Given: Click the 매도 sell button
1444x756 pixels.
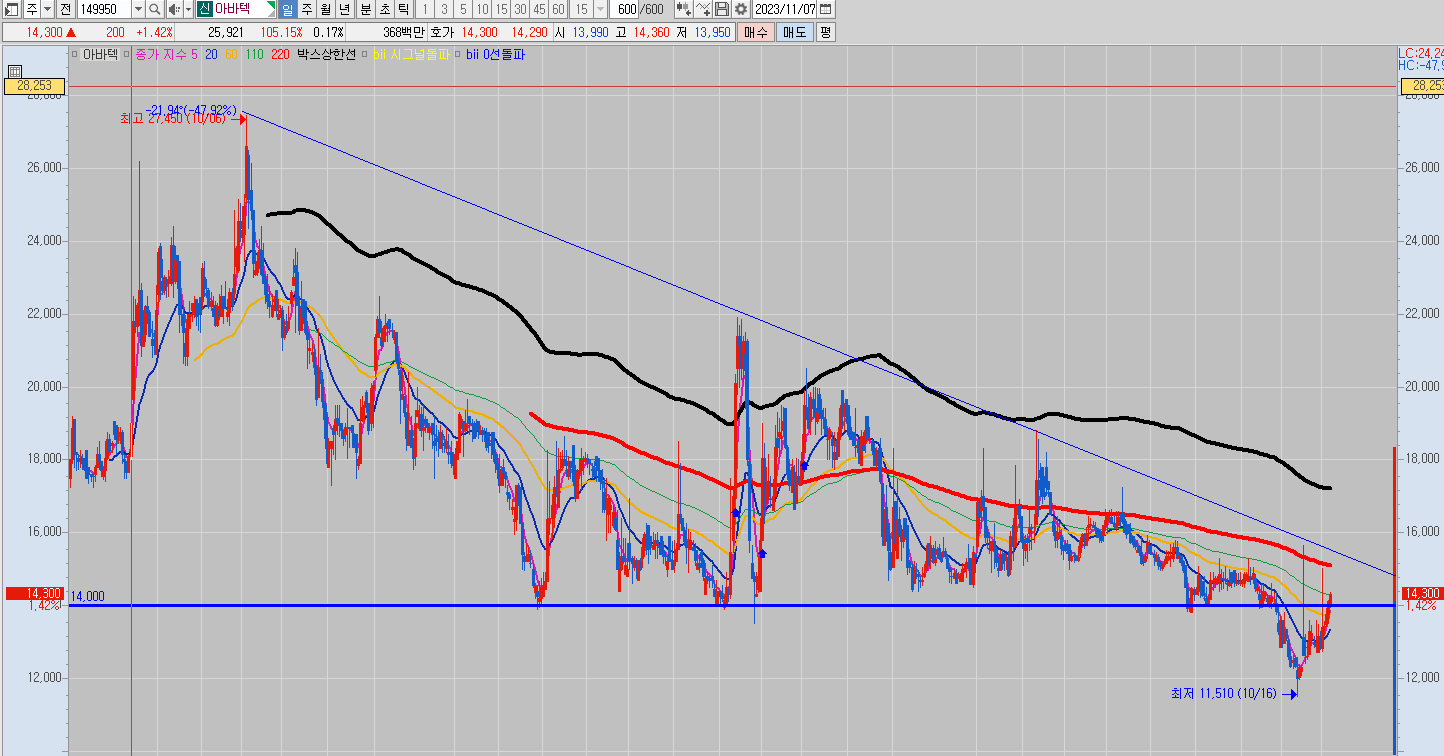Looking at the screenshot, I should [794, 32].
